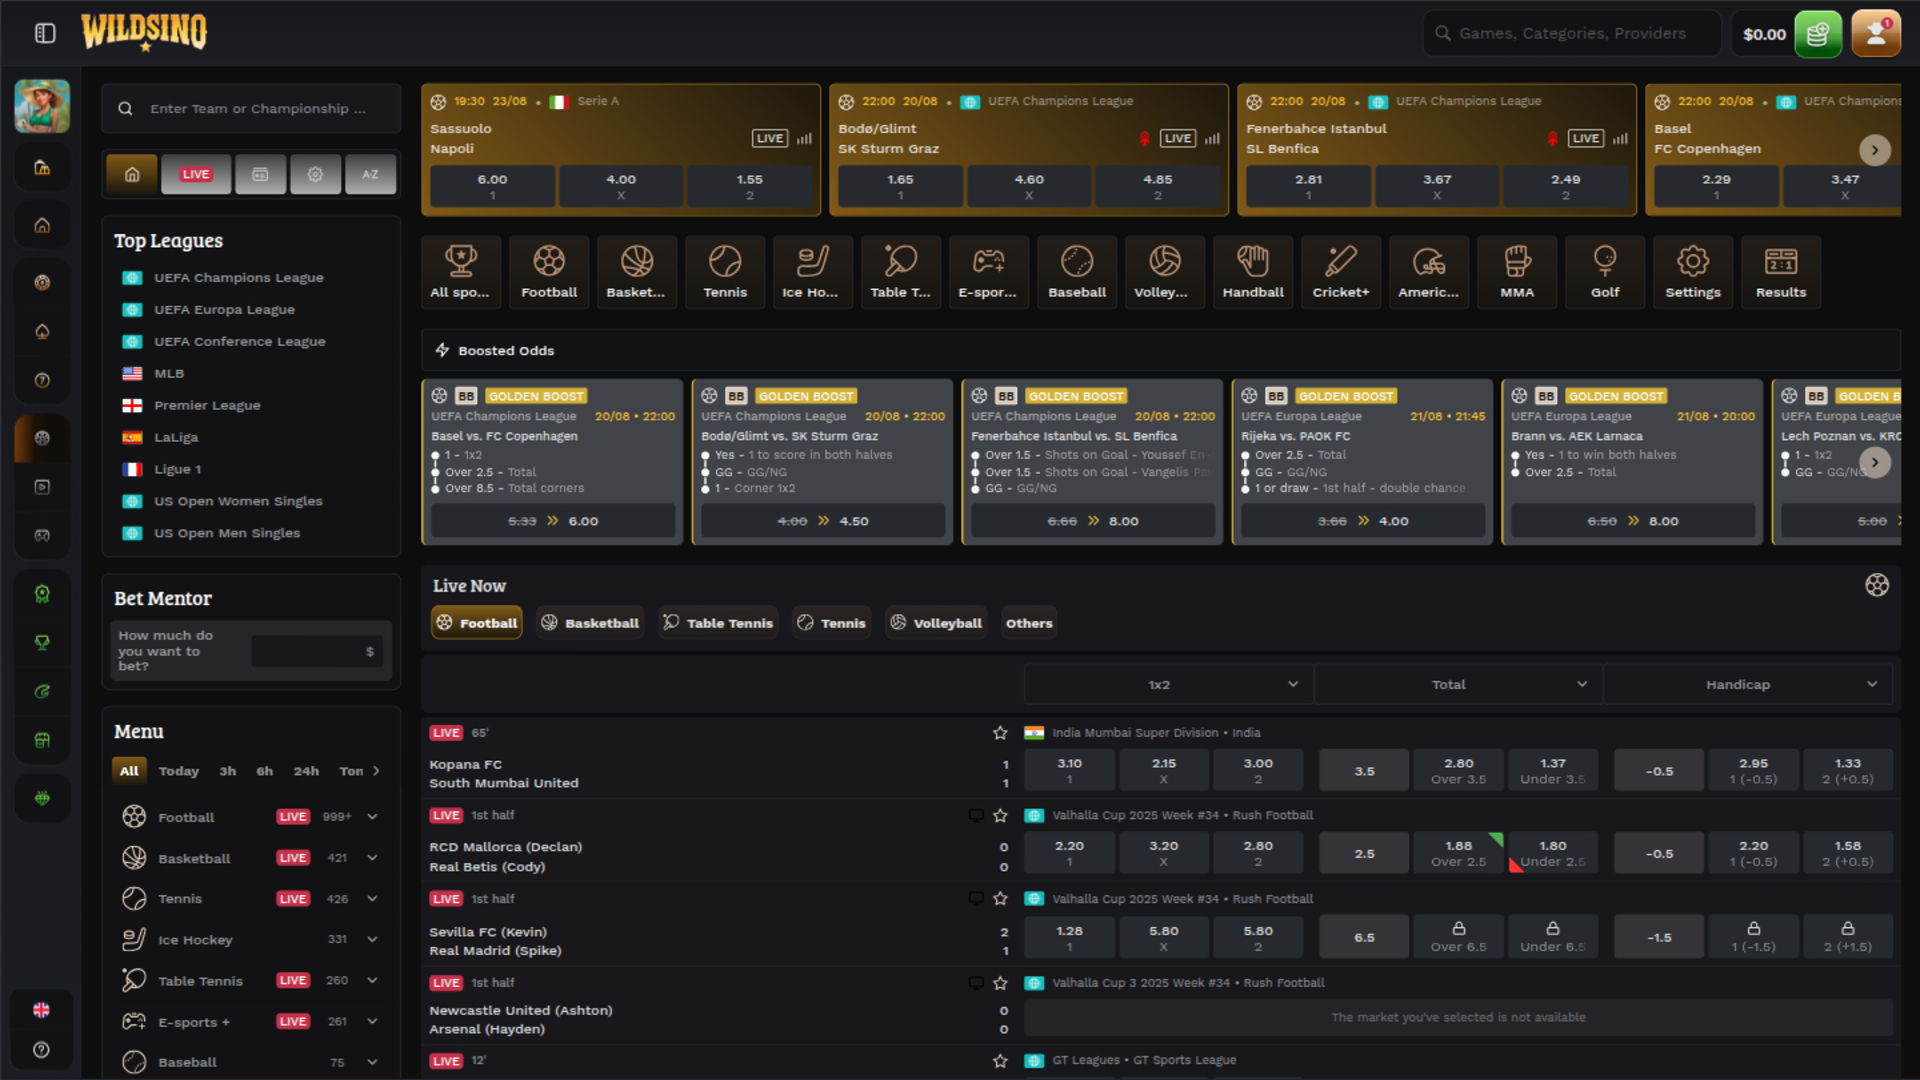Switch to the Basketball tab in Live Now
The height and width of the screenshot is (1080, 1920).
click(590, 622)
